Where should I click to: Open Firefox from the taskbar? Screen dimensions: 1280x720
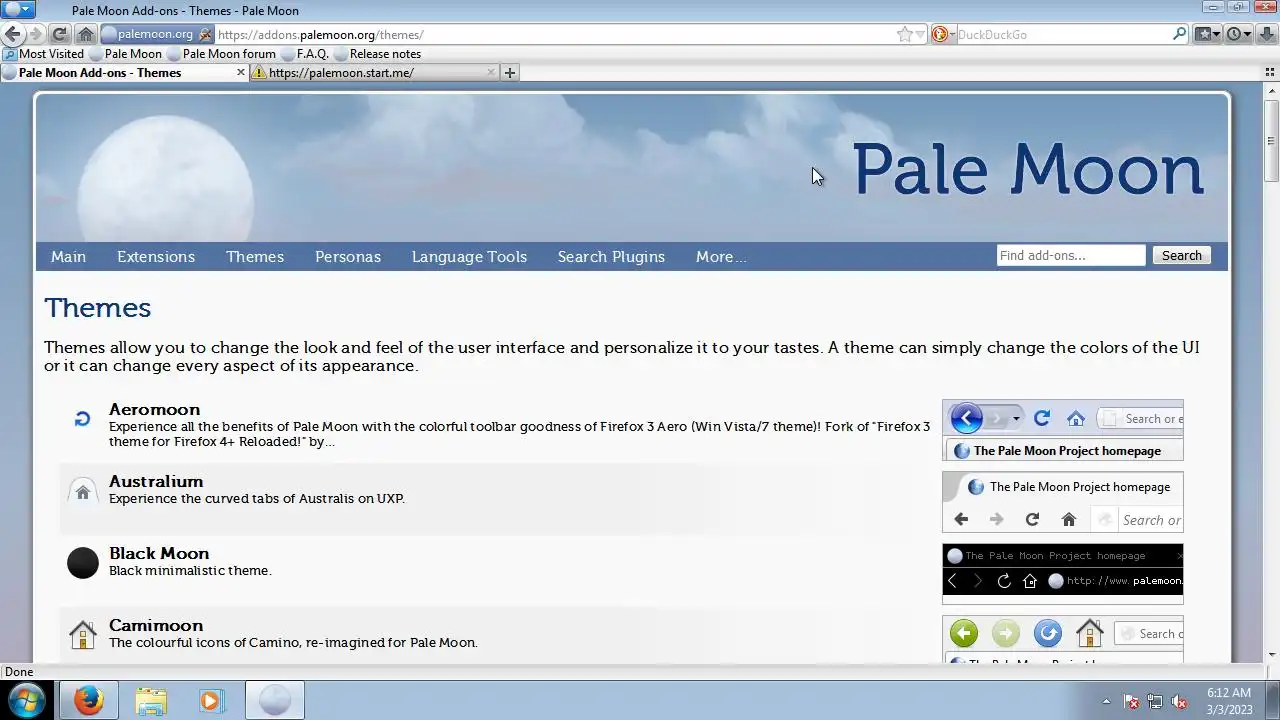coord(89,701)
